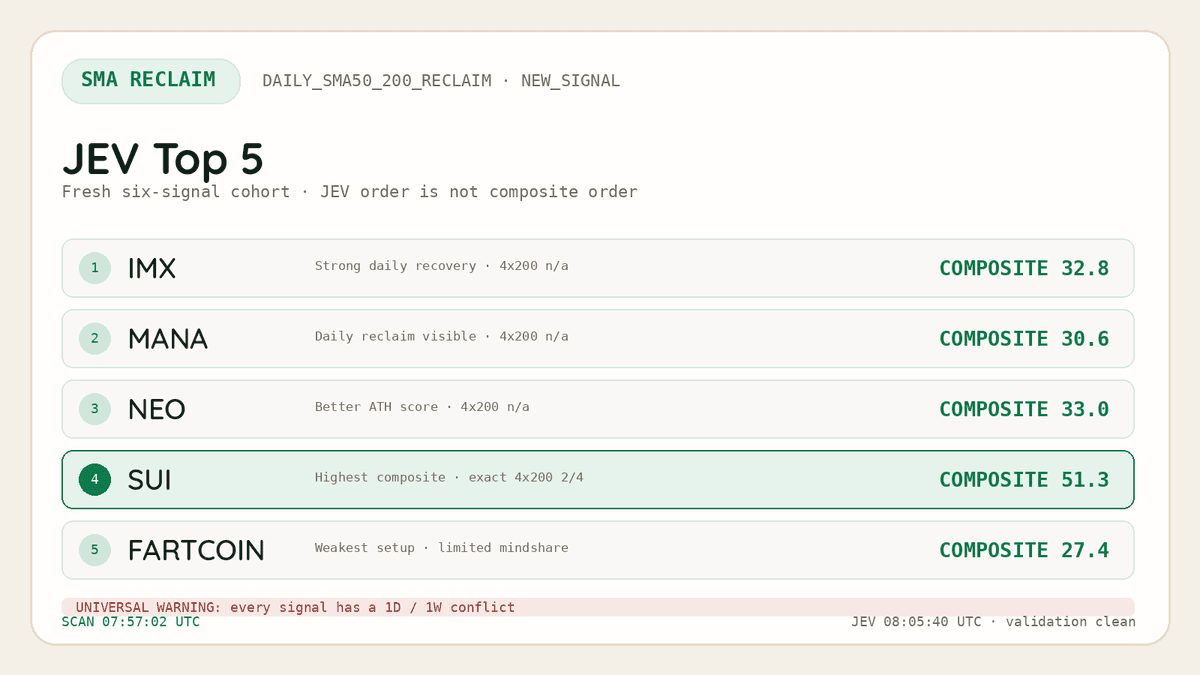Click COMPOSITE 51.3 value

click(x=1024, y=480)
